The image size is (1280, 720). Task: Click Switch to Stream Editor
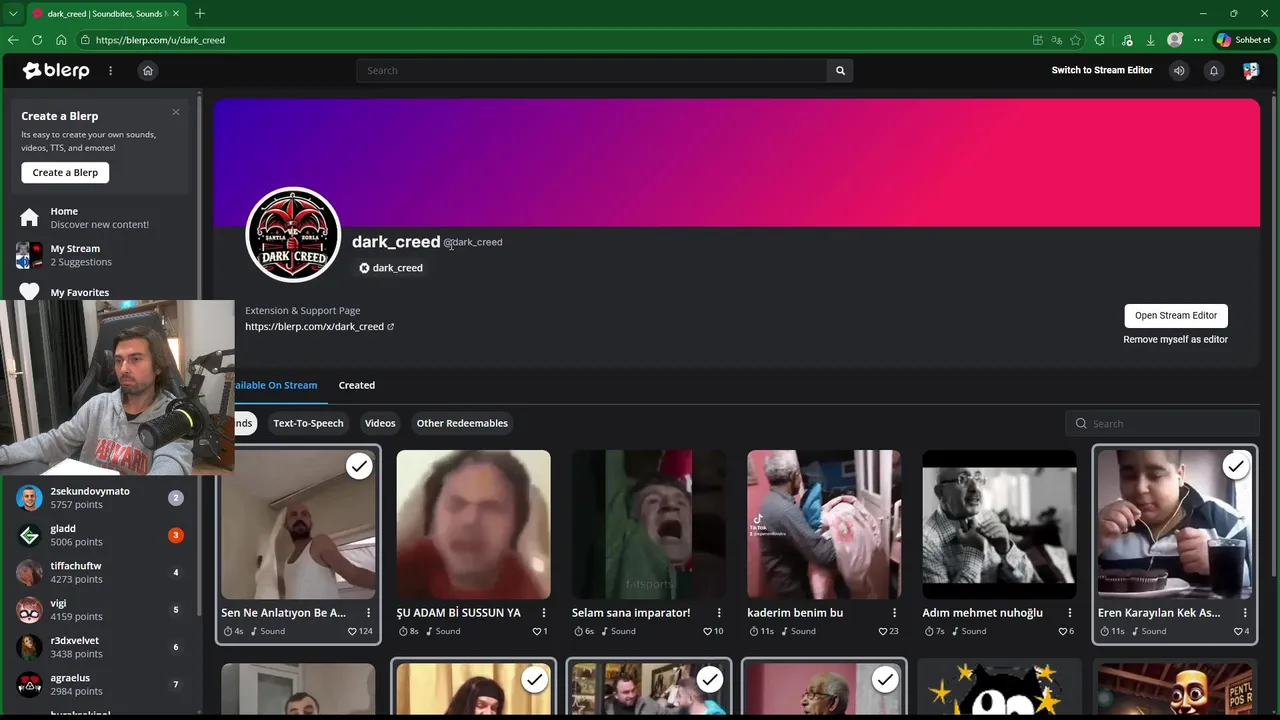[1102, 70]
